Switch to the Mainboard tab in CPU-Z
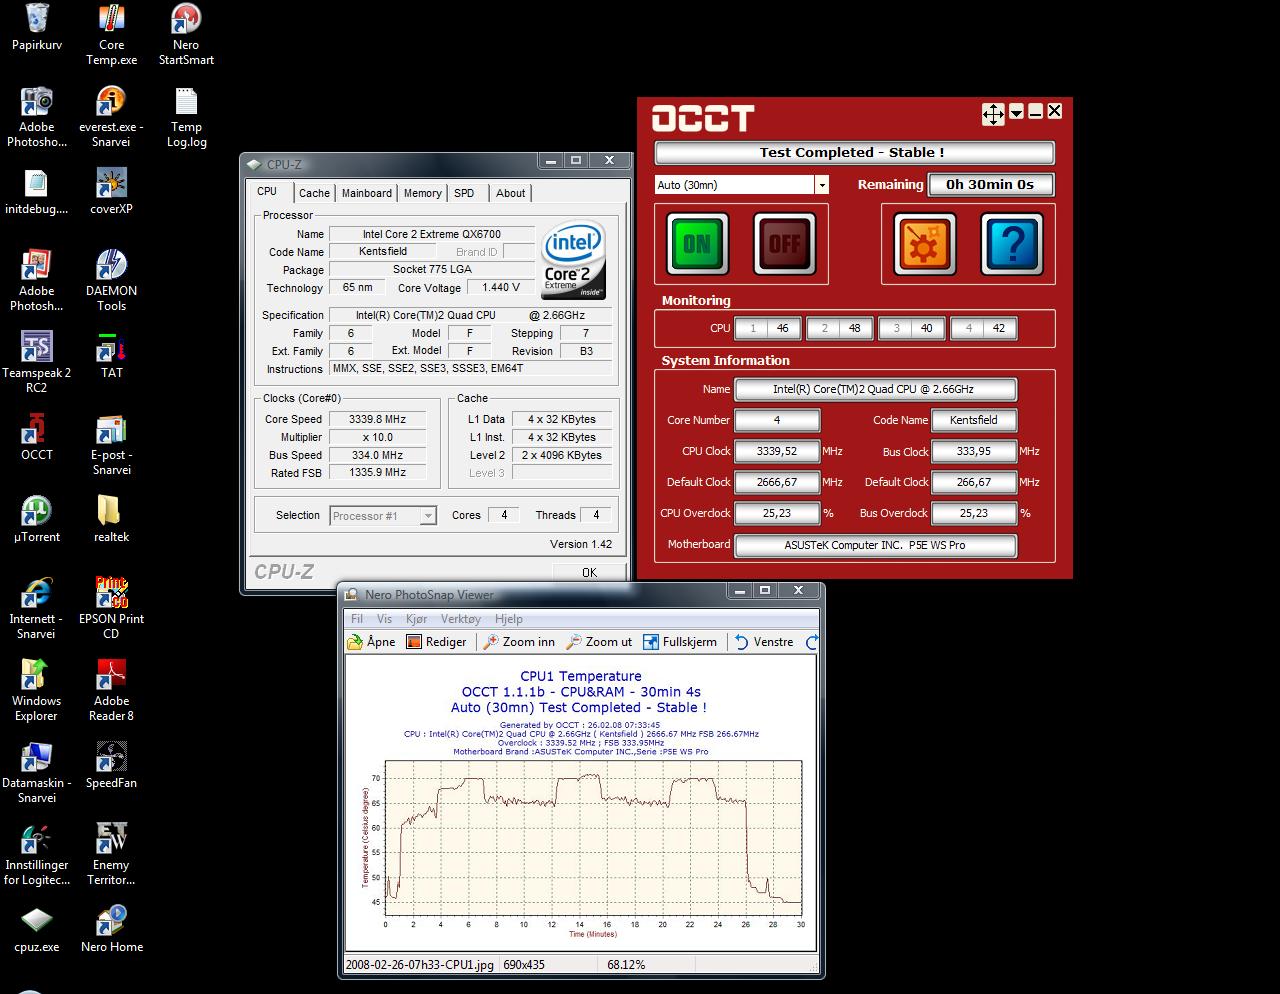1280x994 pixels. click(x=367, y=193)
